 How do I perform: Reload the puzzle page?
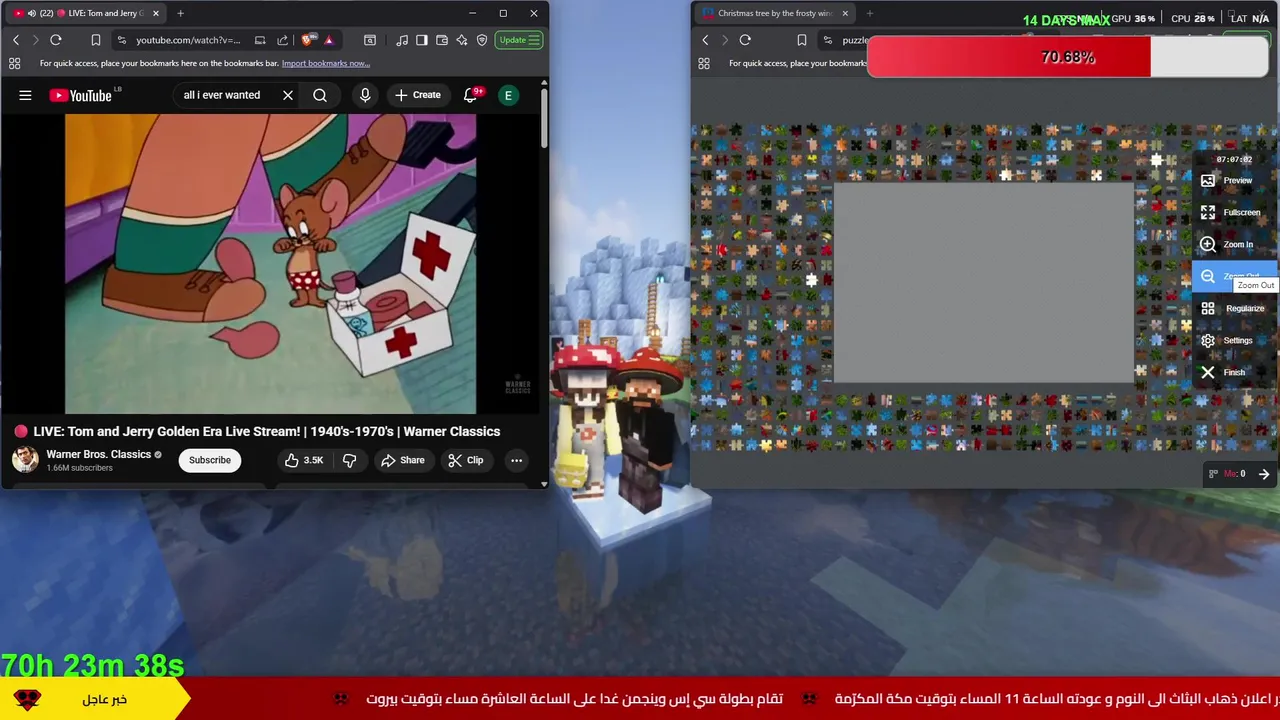pyautogui.click(x=745, y=40)
